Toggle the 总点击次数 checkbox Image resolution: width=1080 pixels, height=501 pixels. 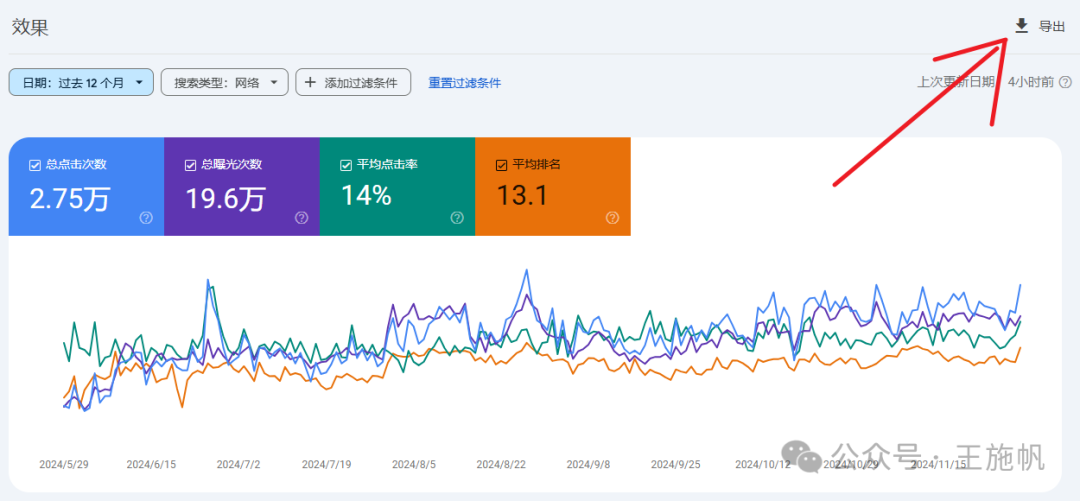[x=34, y=165]
